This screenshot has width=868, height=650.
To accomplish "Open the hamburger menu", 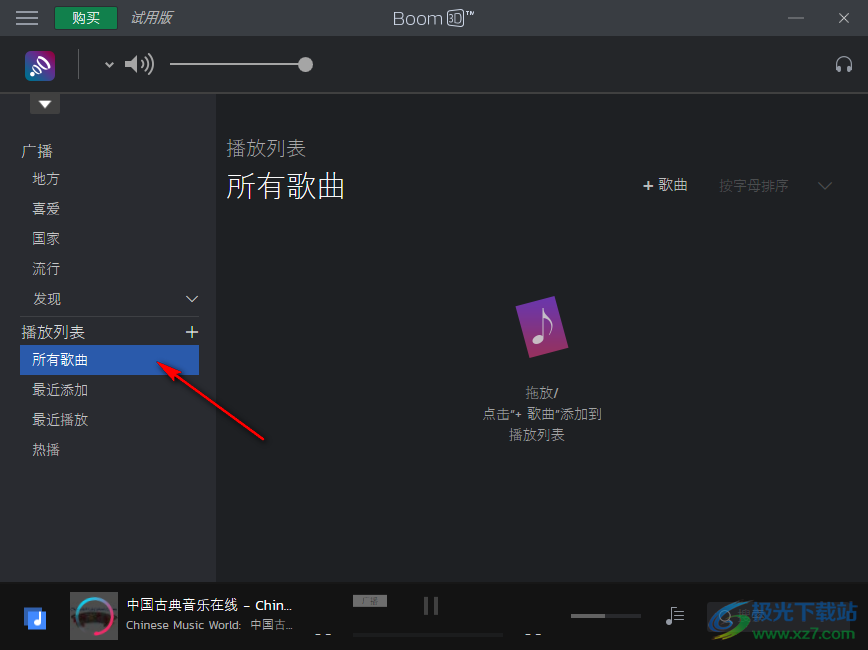I will (x=27, y=17).
